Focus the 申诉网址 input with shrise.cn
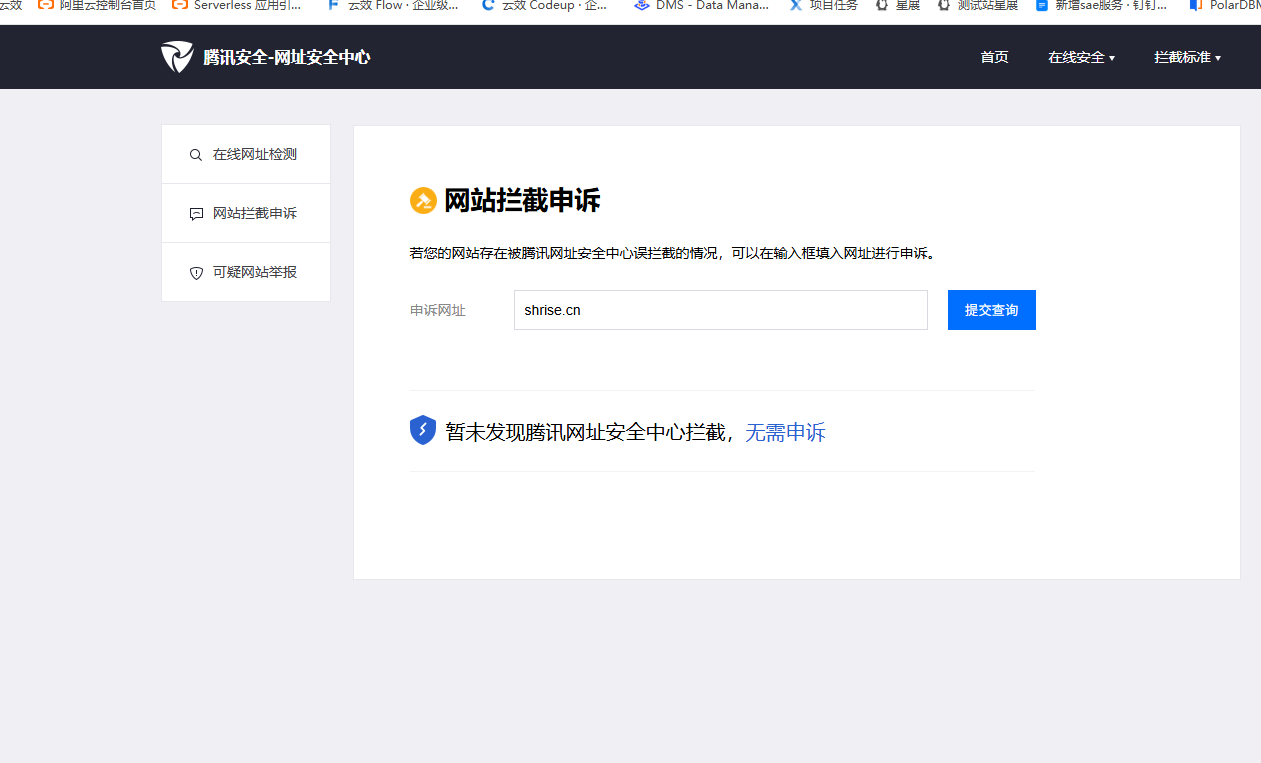 (x=721, y=310)
